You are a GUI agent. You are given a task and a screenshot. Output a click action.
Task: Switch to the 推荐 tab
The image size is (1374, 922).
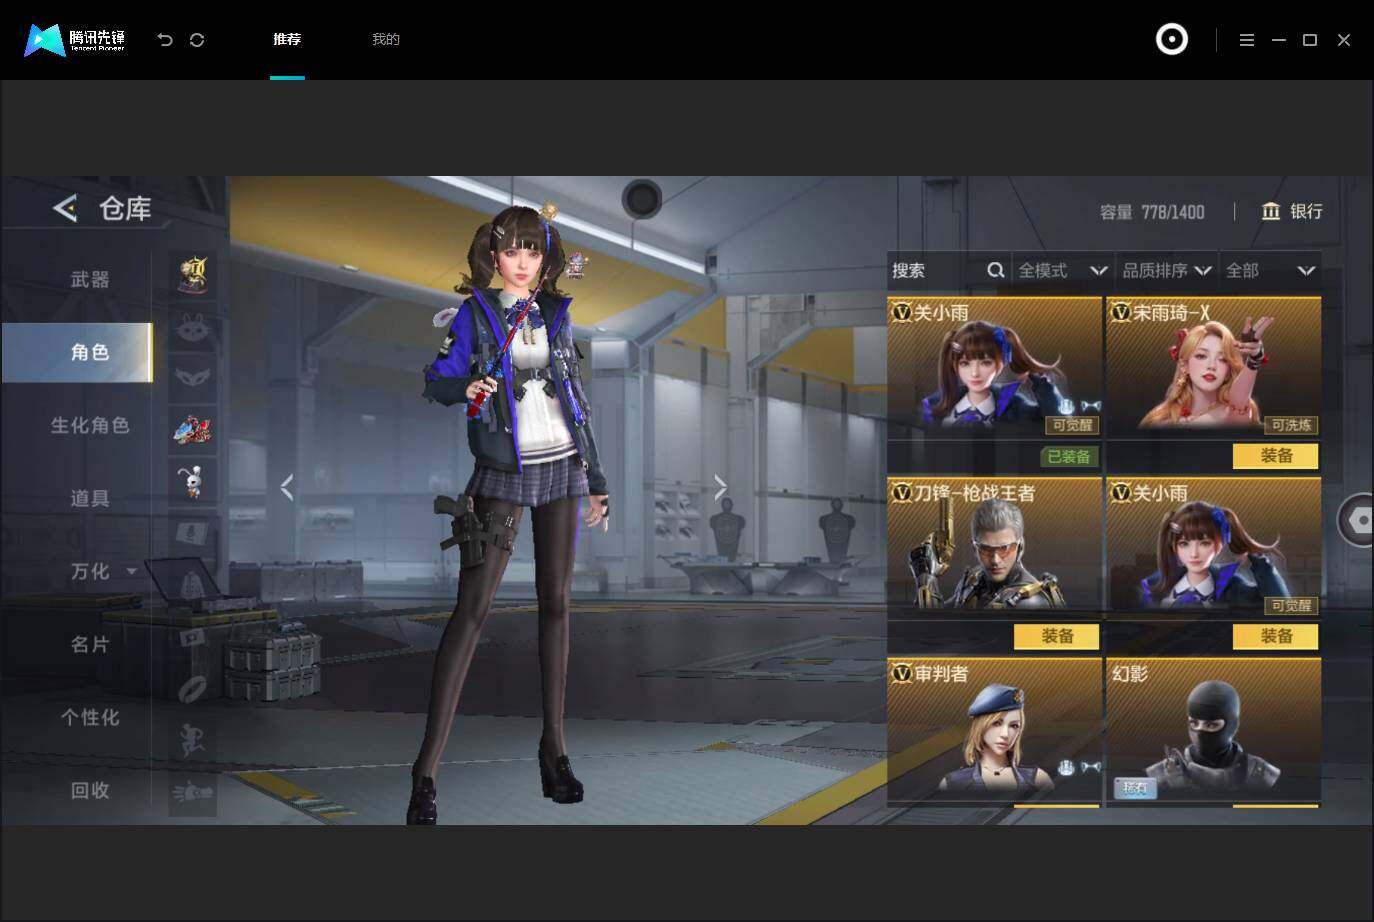(x=287, y=39)
